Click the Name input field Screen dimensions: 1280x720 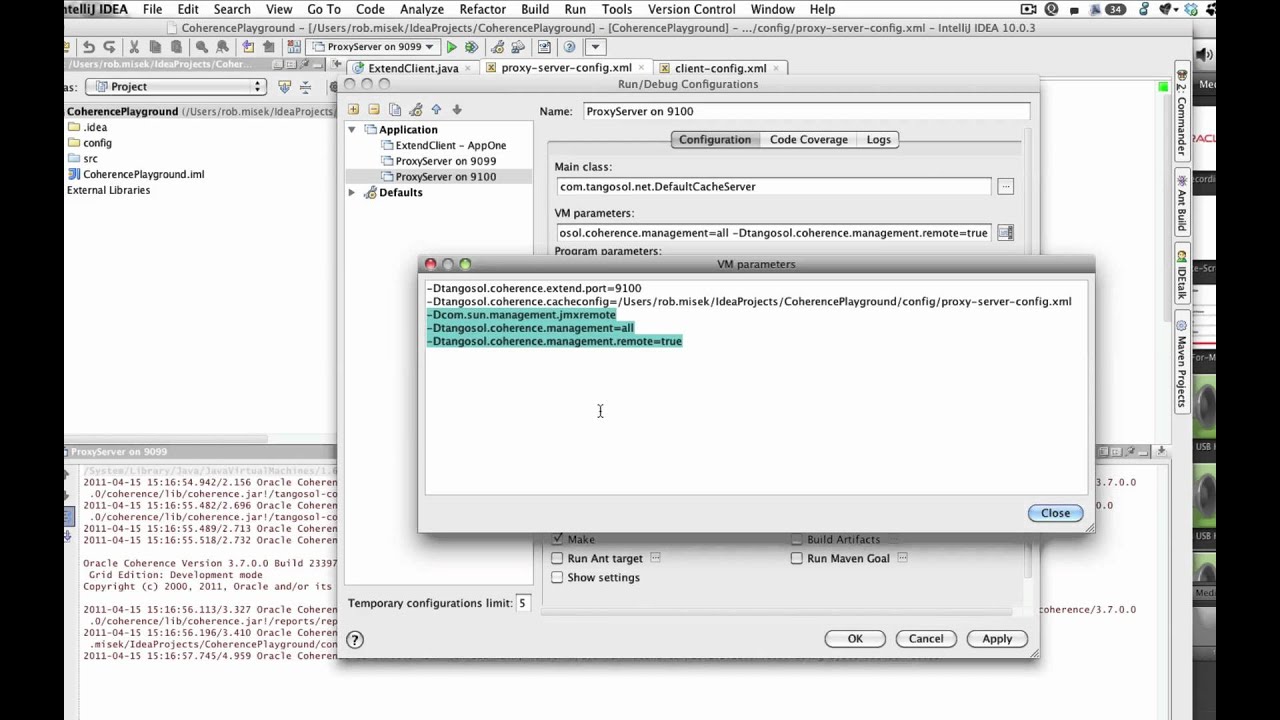coord(806,111)
